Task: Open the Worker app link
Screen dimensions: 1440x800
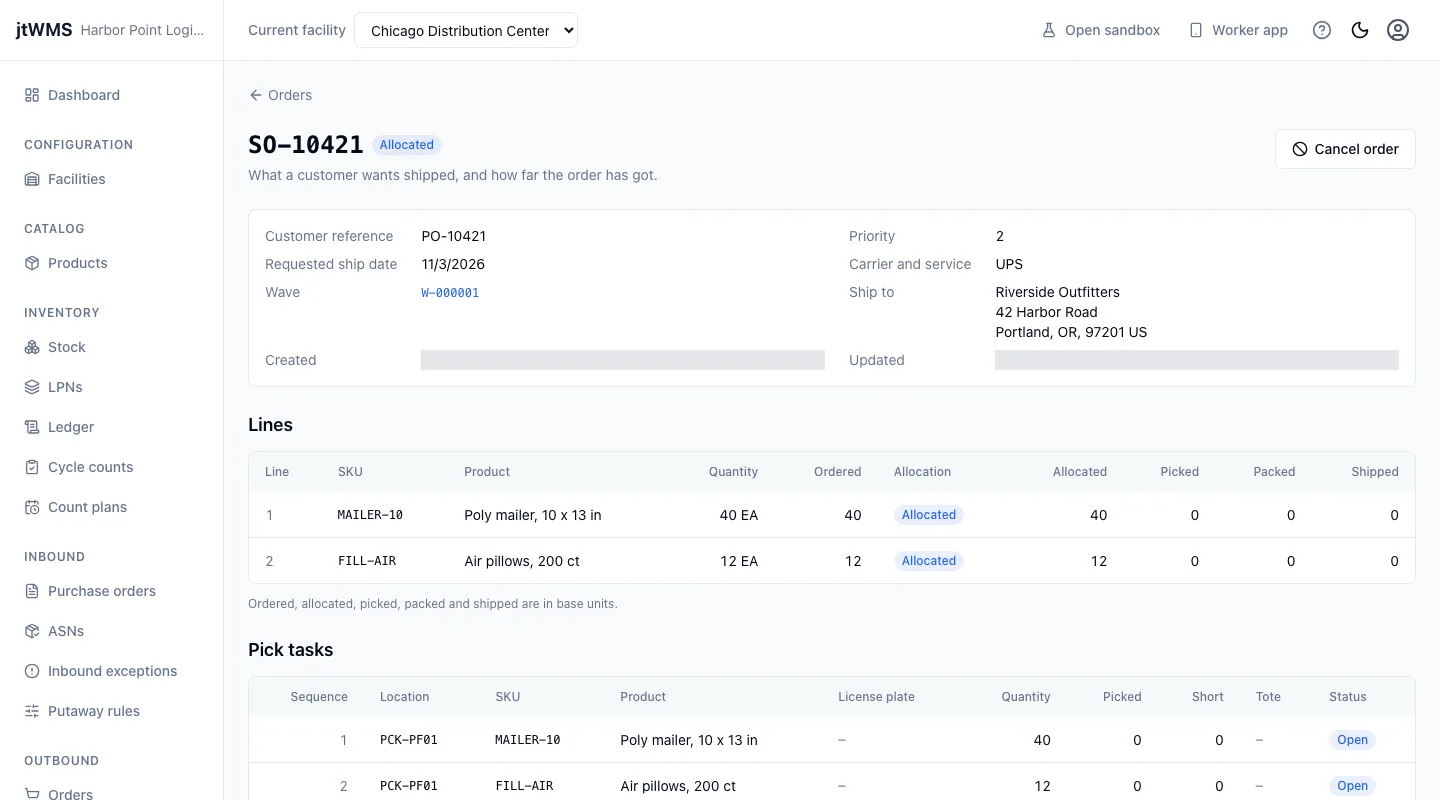Action: click(1238, 30)
